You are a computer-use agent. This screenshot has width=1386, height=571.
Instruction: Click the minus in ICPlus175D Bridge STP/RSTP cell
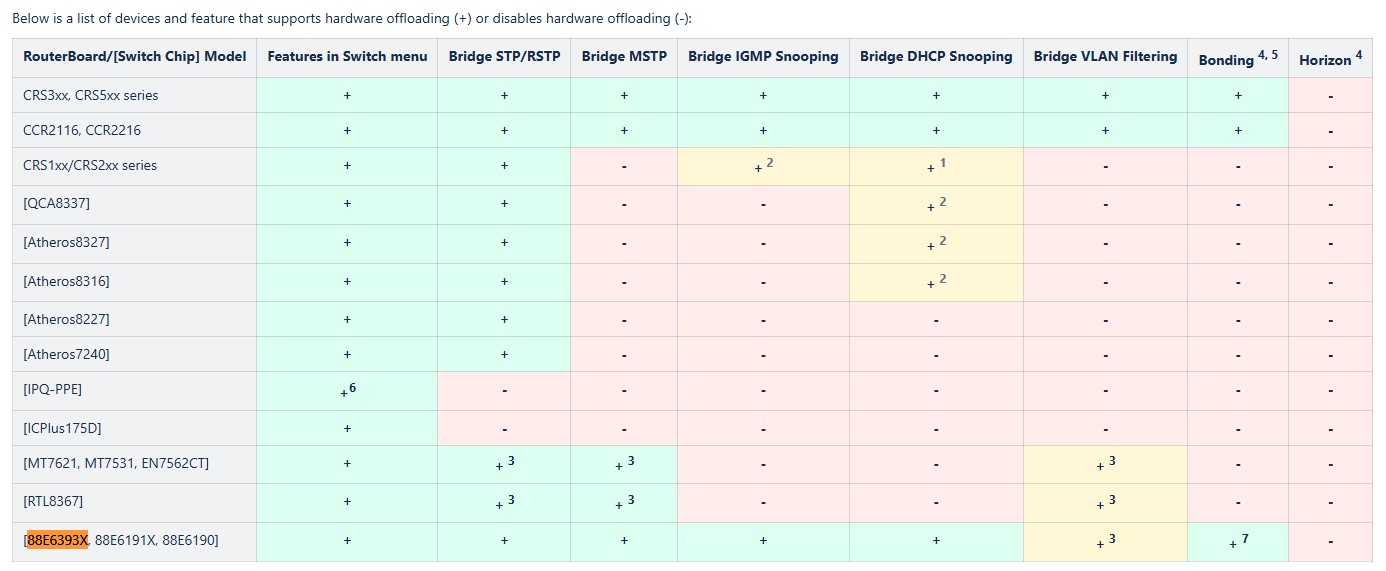[x=504, y=429]
